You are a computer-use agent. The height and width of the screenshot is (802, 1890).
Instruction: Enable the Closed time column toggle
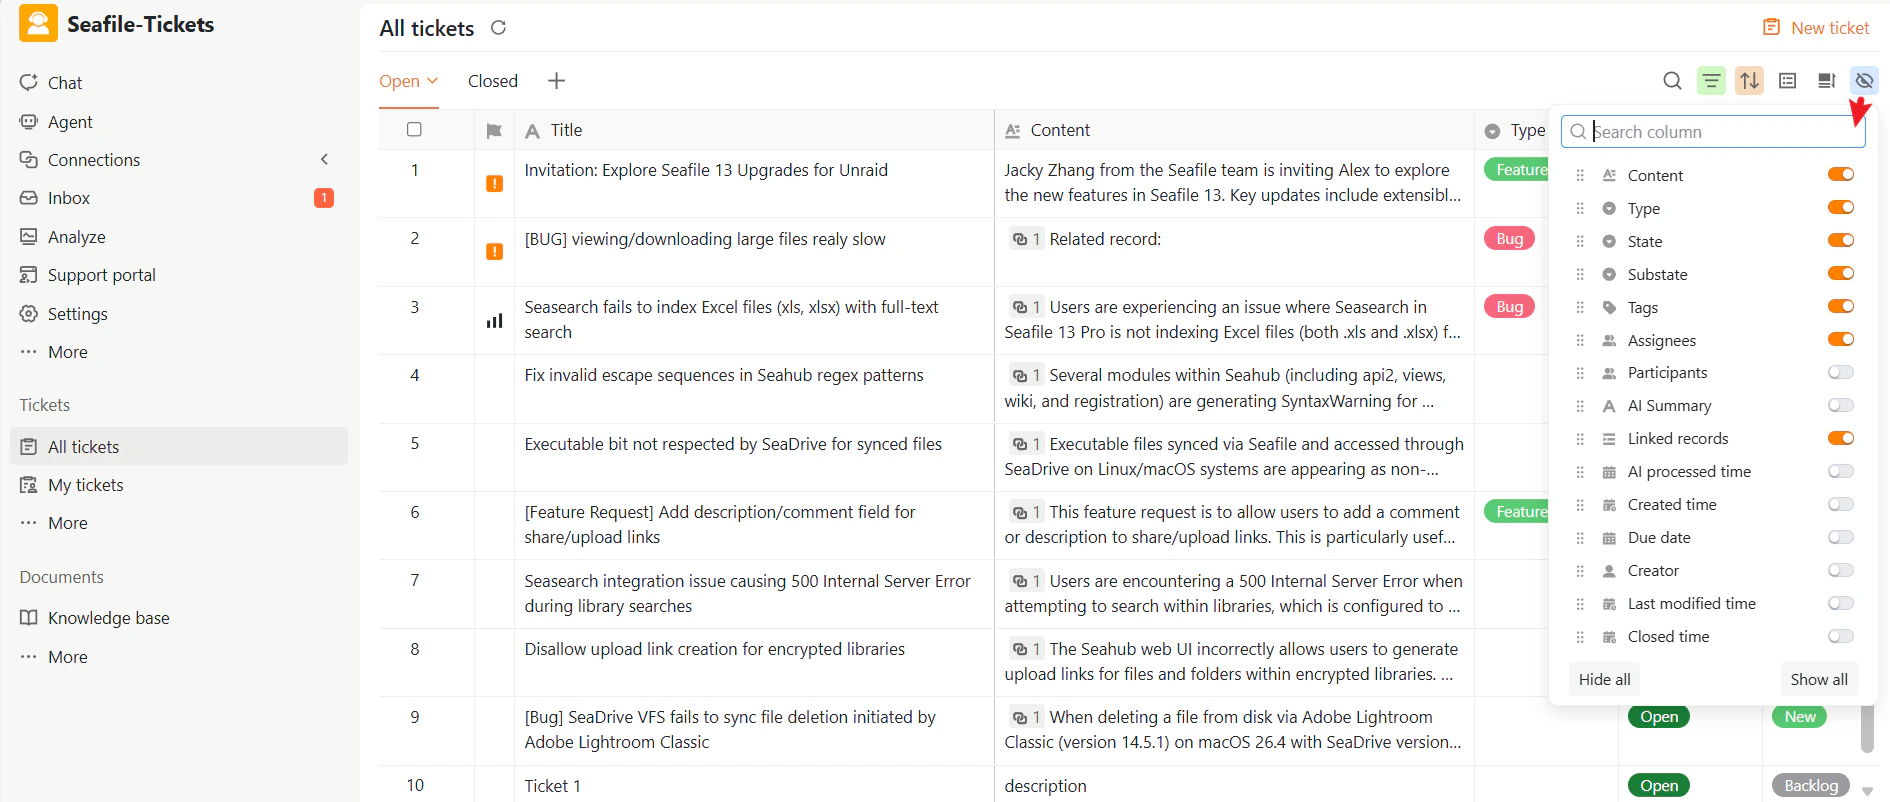click(1841, 636)
